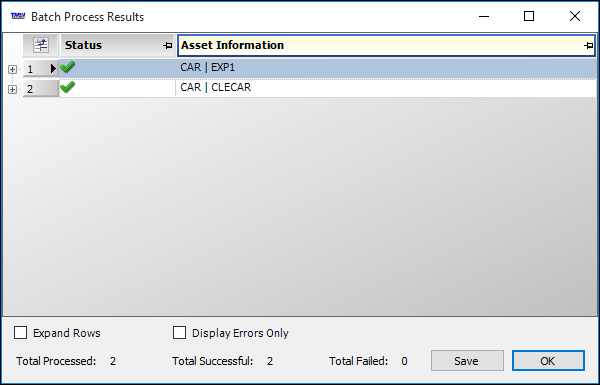Enable the Expand Rows checkbox

coord(20,333)
